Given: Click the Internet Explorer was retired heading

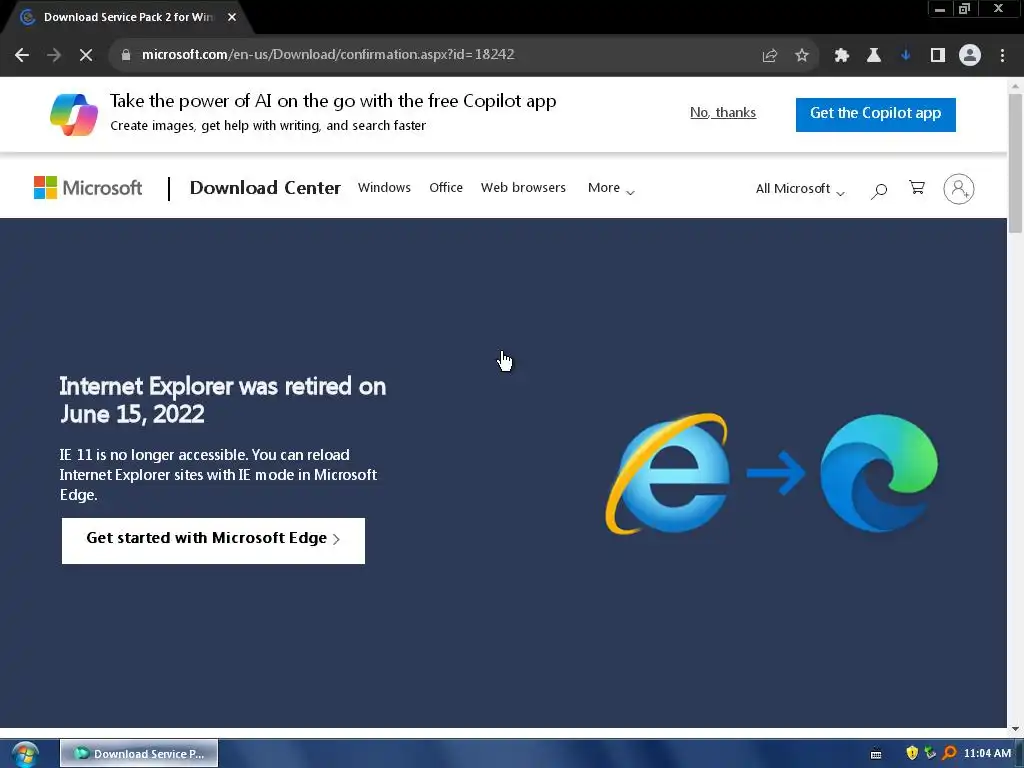Looking at the screenshot, I should pyautogui.click(x=222, y=400).
